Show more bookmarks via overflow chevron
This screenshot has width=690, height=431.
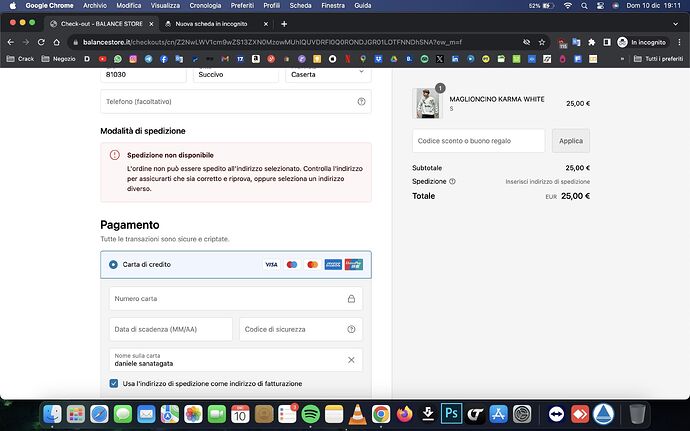pos(622,59)
